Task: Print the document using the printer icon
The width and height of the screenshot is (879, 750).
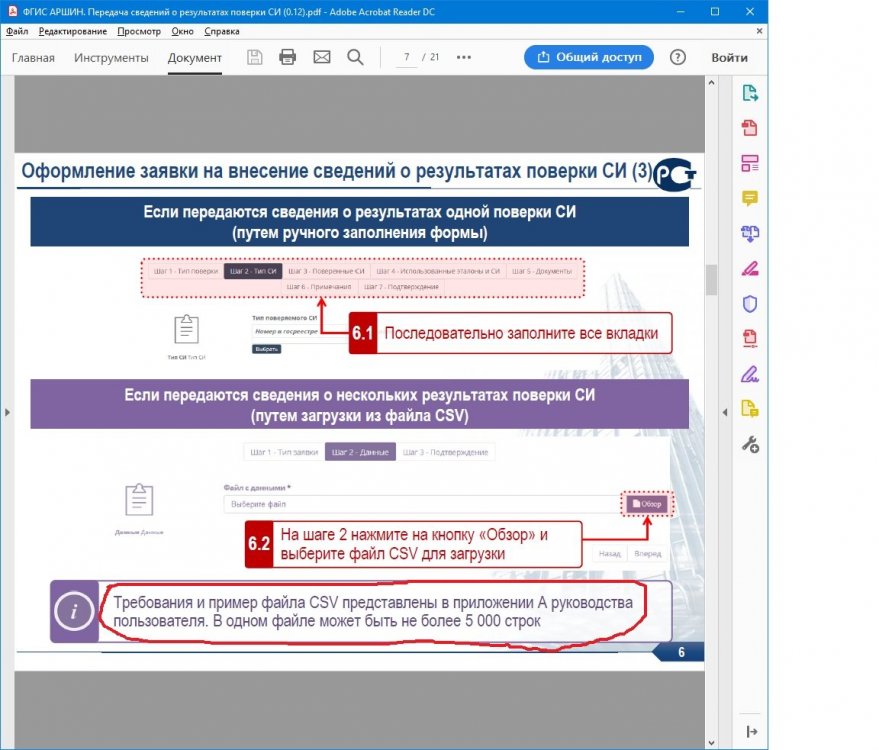Action: click(288, 57)
